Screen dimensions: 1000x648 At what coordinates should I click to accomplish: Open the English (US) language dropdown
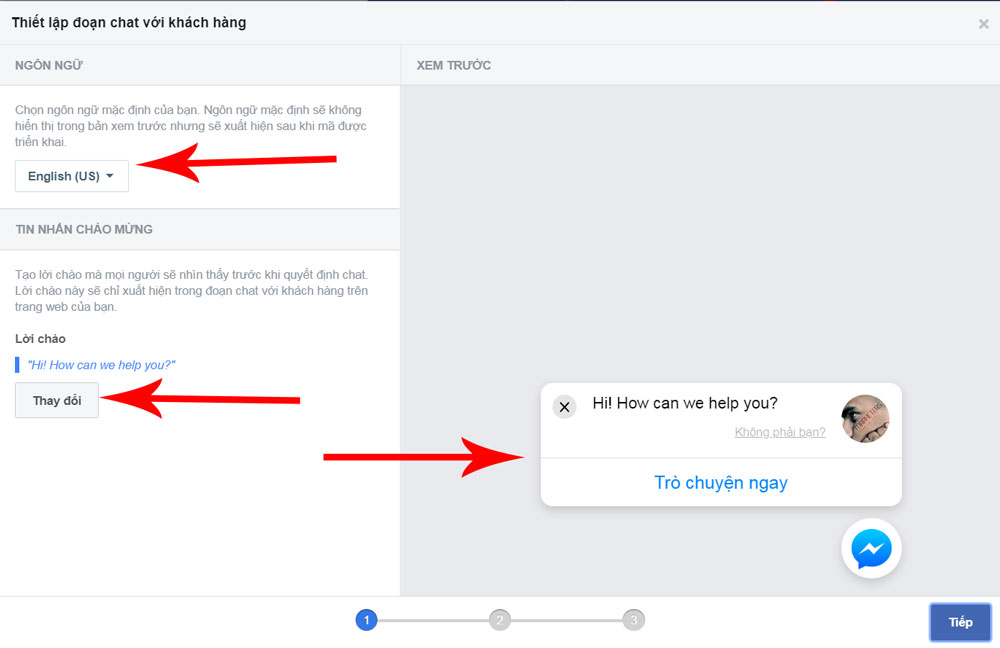click(x=71, y=176)
